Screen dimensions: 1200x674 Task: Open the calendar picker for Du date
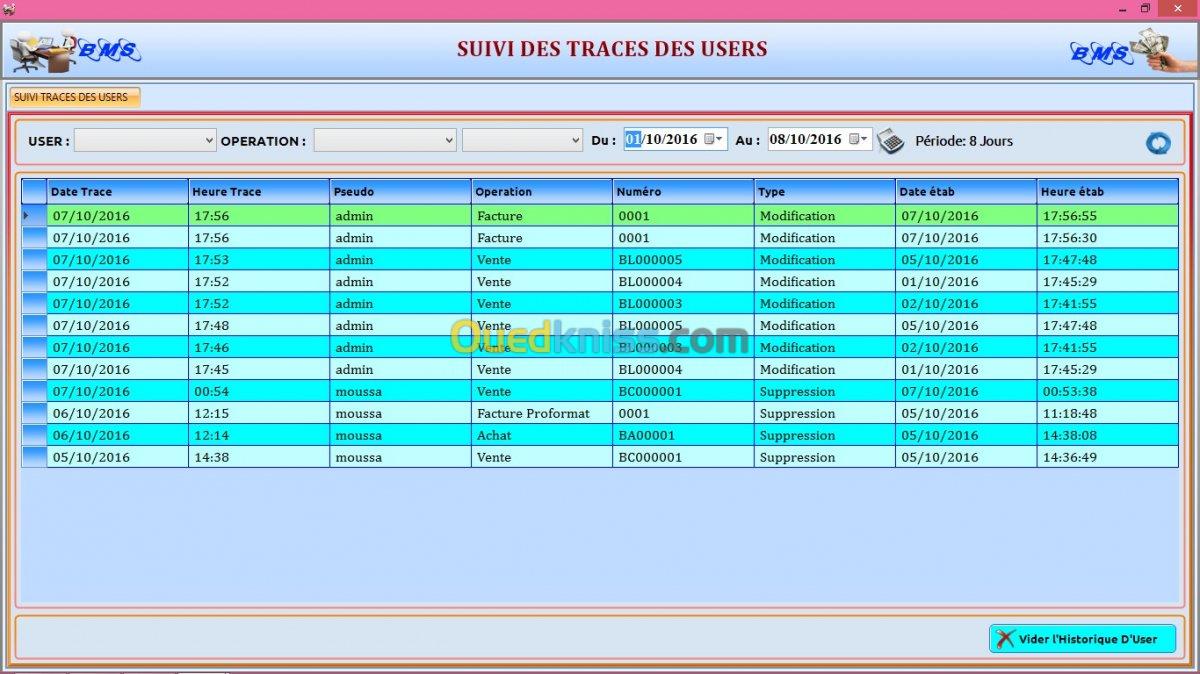pos(713,140)
